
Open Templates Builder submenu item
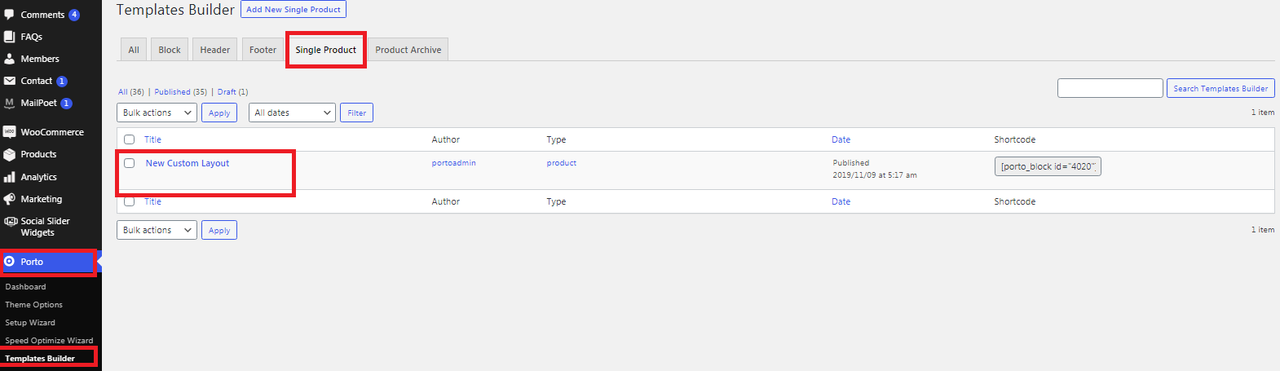point(40,358)
